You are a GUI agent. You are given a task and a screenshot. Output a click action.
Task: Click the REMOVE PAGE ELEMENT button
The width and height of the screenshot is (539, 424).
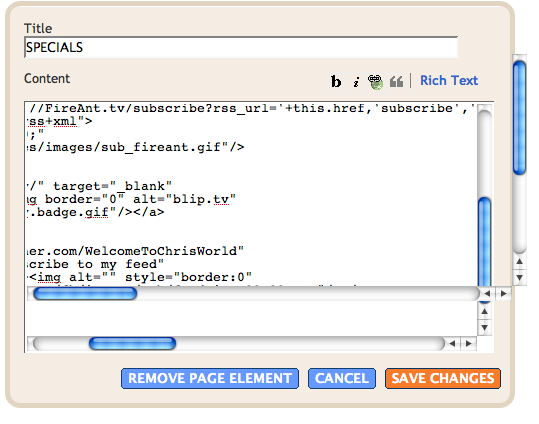pyautogui.click(x=210, y=378)
